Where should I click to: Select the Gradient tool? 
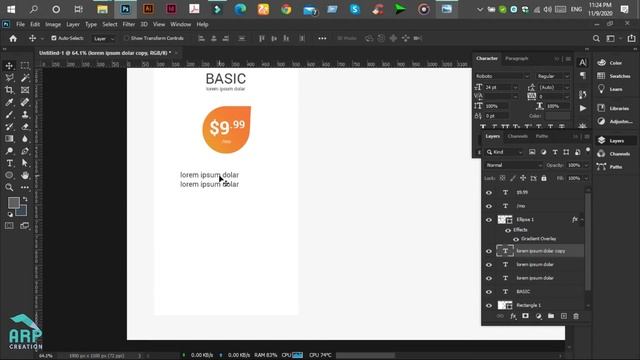point(9,139)
